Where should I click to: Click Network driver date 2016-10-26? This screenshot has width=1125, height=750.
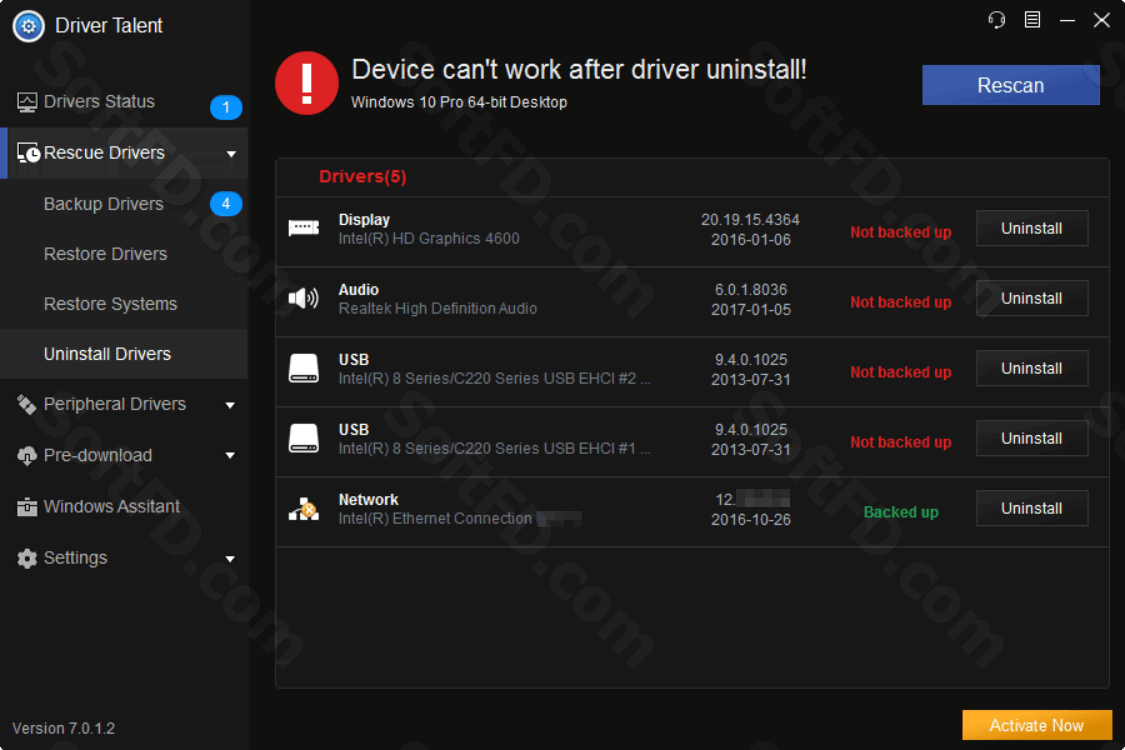click(x=750, y=520)
